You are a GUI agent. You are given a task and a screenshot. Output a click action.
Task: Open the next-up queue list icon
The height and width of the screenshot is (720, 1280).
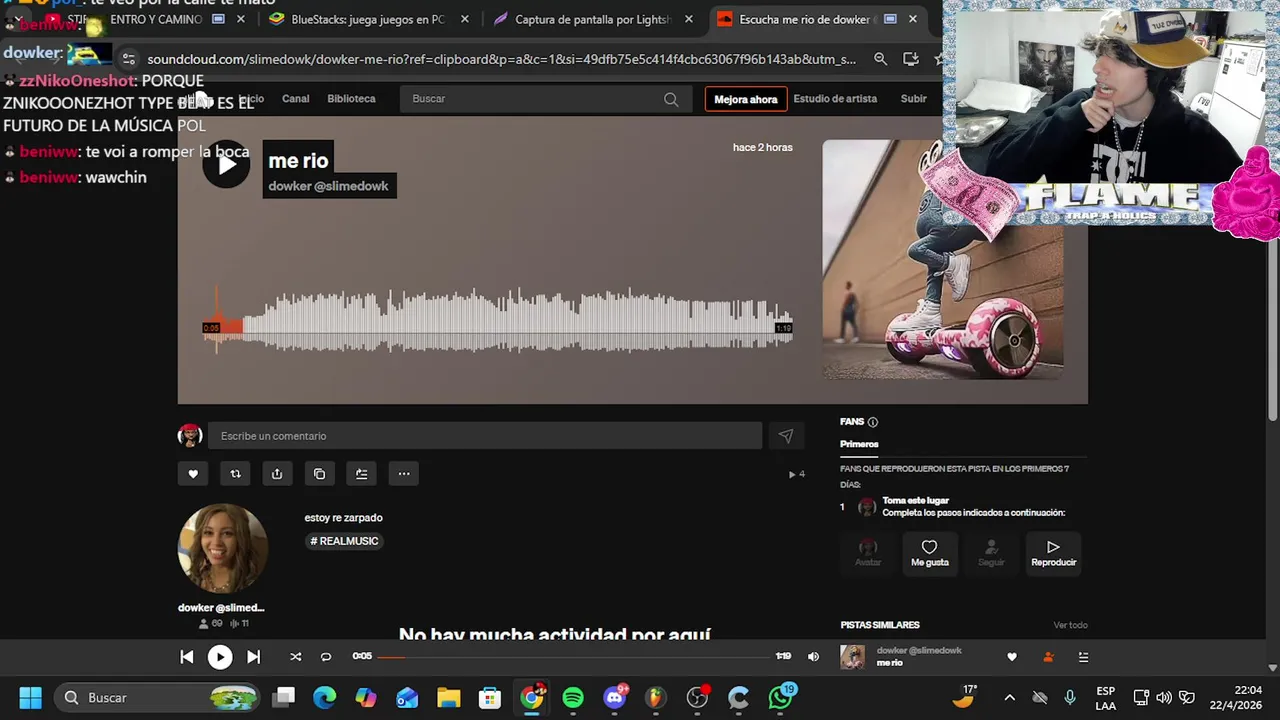pos(1083,657)
